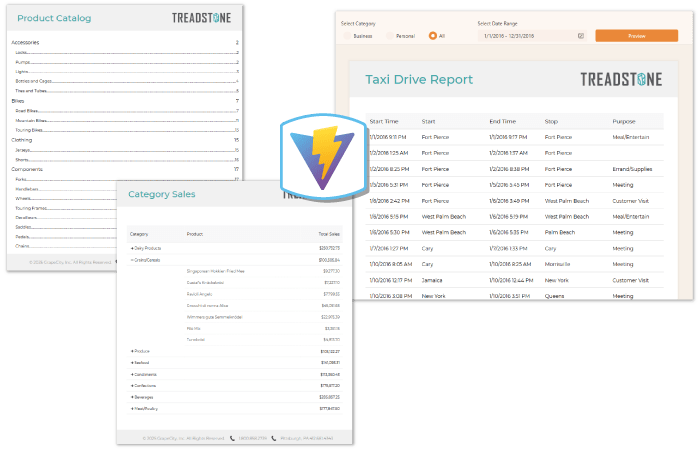Image resolution: width=698 pixels, height=450 pixels.
Task: Click the Morrisville stop cell
Action: tap(557, 264)
